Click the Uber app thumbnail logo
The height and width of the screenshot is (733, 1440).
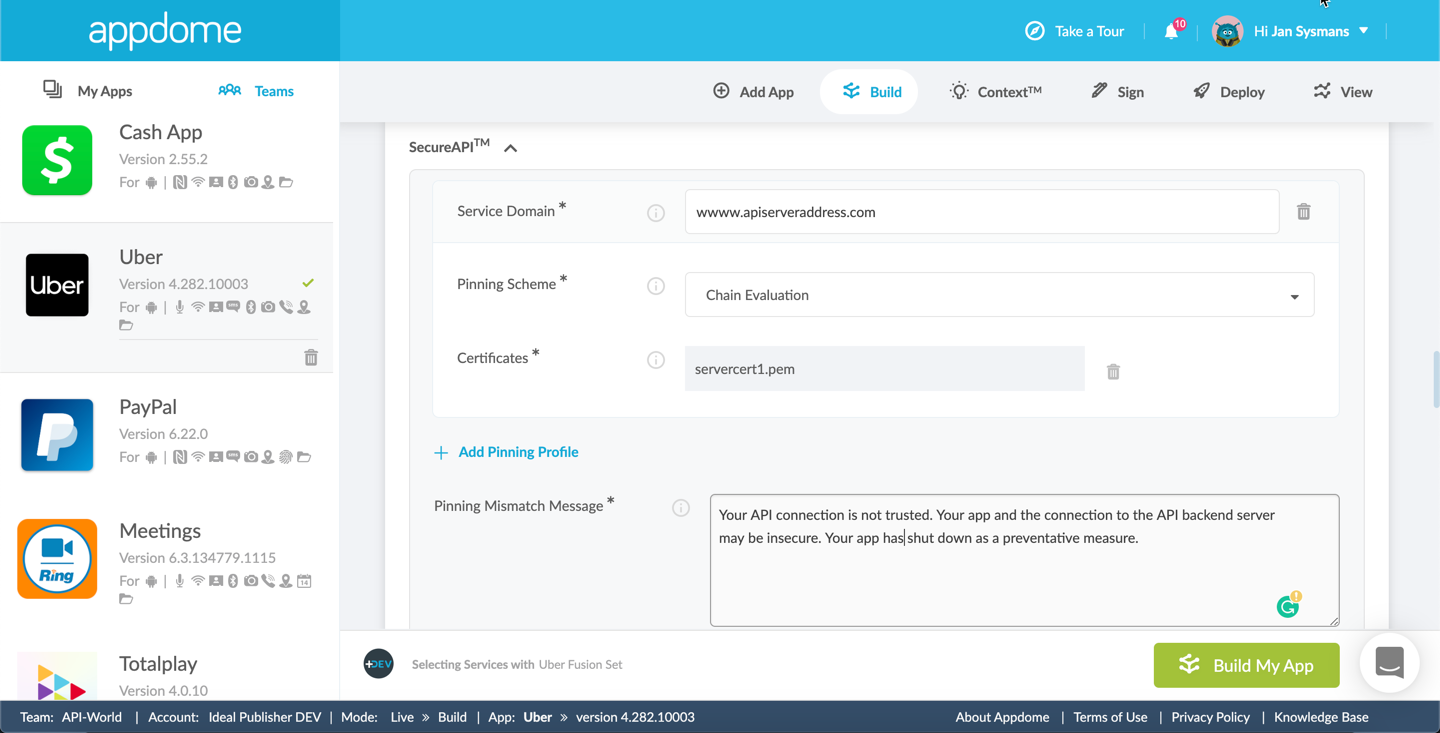[57, 285]
